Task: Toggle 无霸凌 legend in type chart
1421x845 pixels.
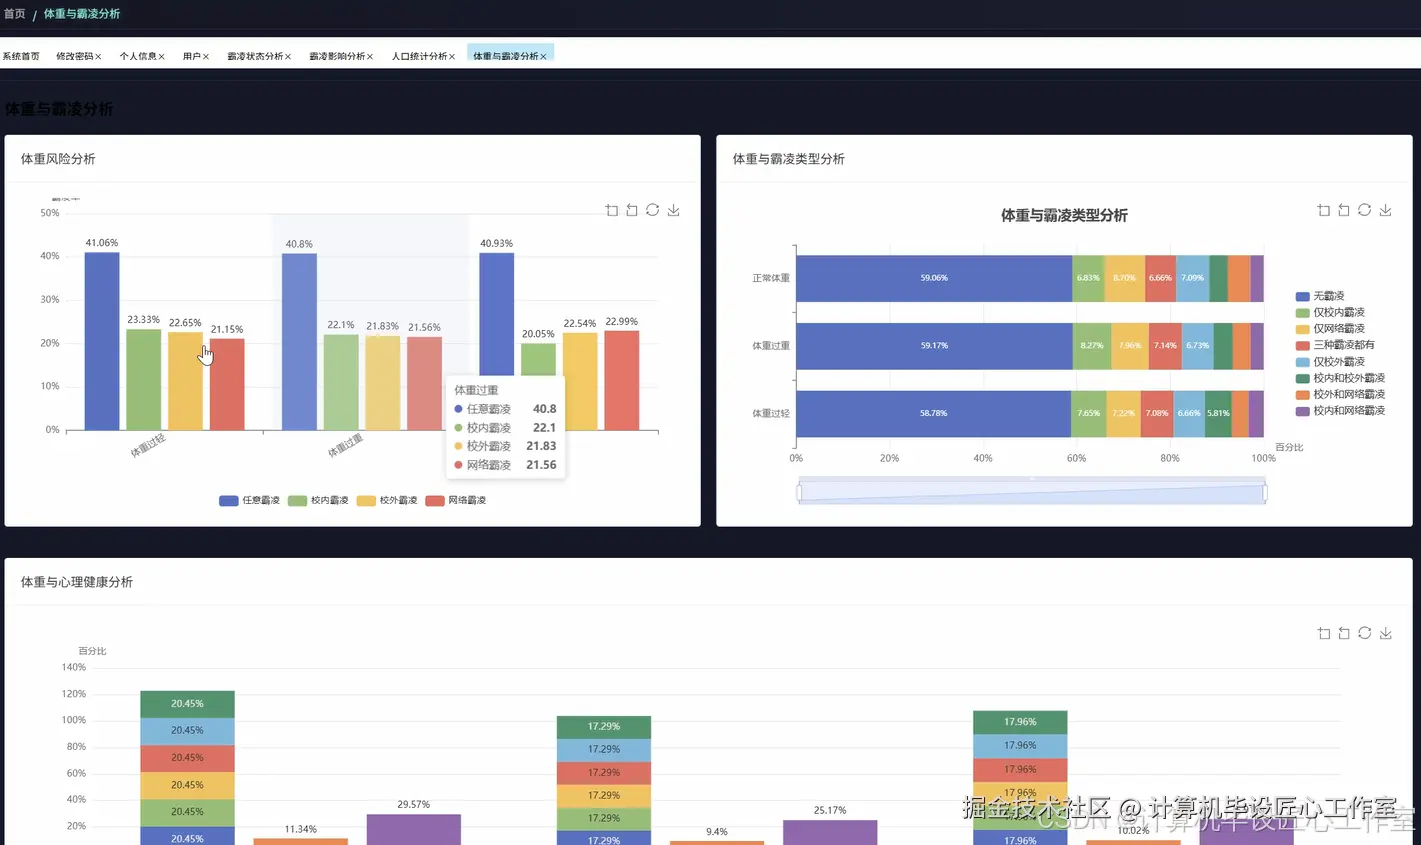Action: [x=1320, y=296]
